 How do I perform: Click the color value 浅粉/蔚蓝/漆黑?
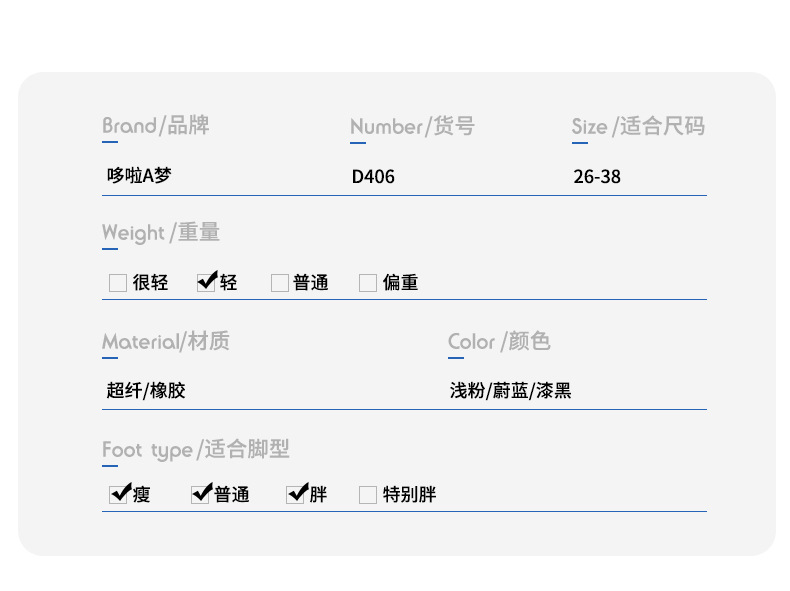pyautogui.click(x=510, y=390)
